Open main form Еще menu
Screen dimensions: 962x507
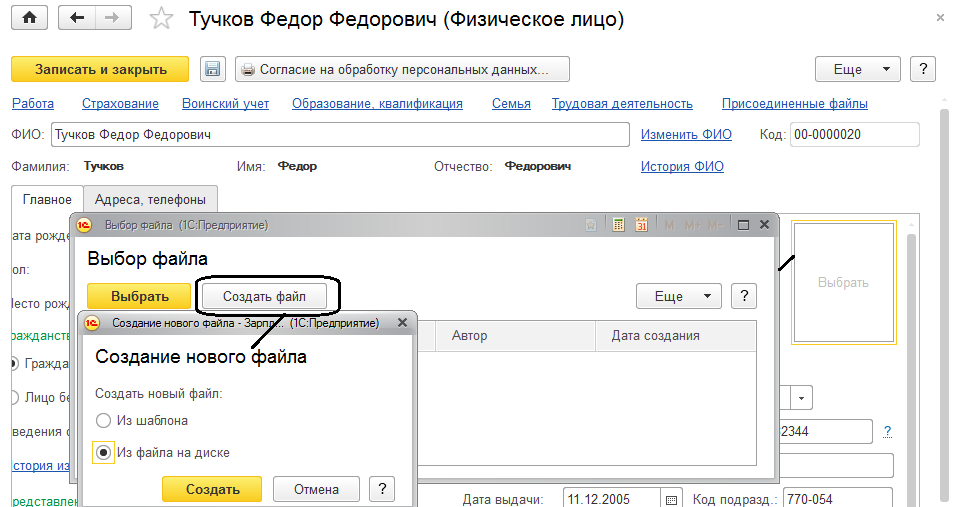pos(857,69)
